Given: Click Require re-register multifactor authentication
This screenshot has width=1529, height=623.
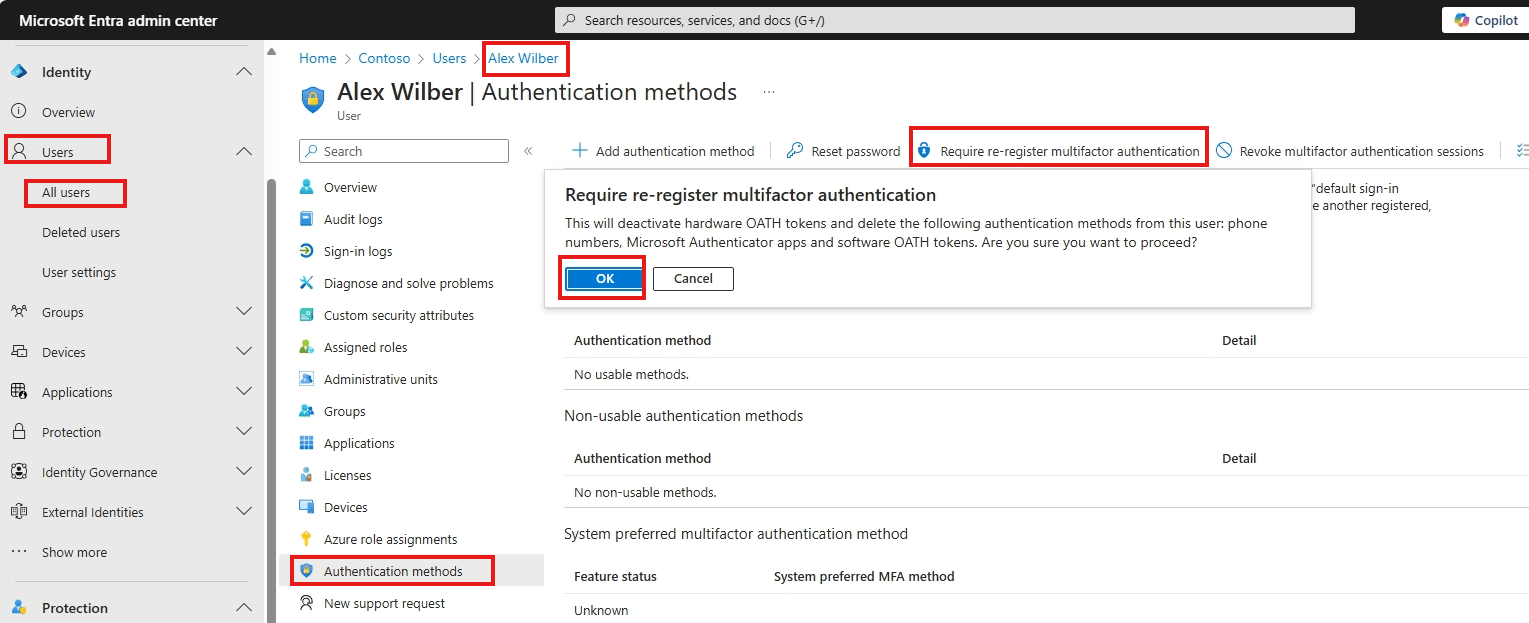Looking at the screenshot, I should pos(1058,151).
